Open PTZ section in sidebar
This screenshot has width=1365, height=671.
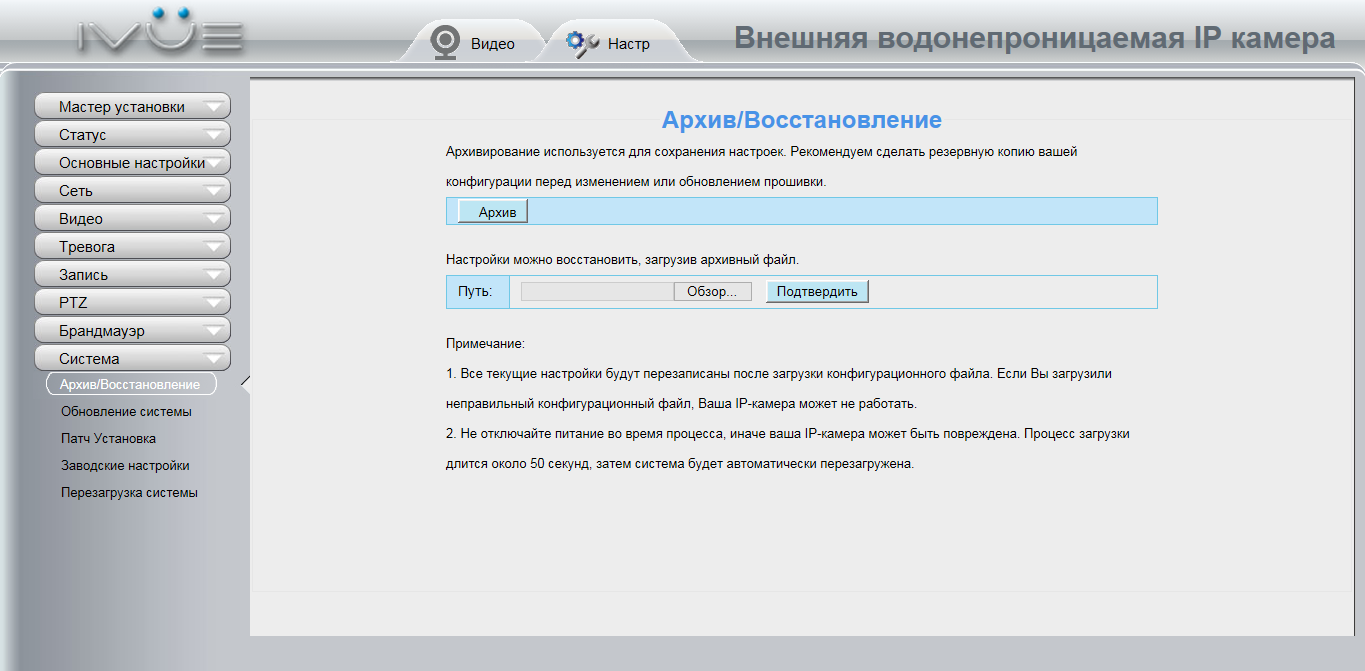click(x=132, y=302)
